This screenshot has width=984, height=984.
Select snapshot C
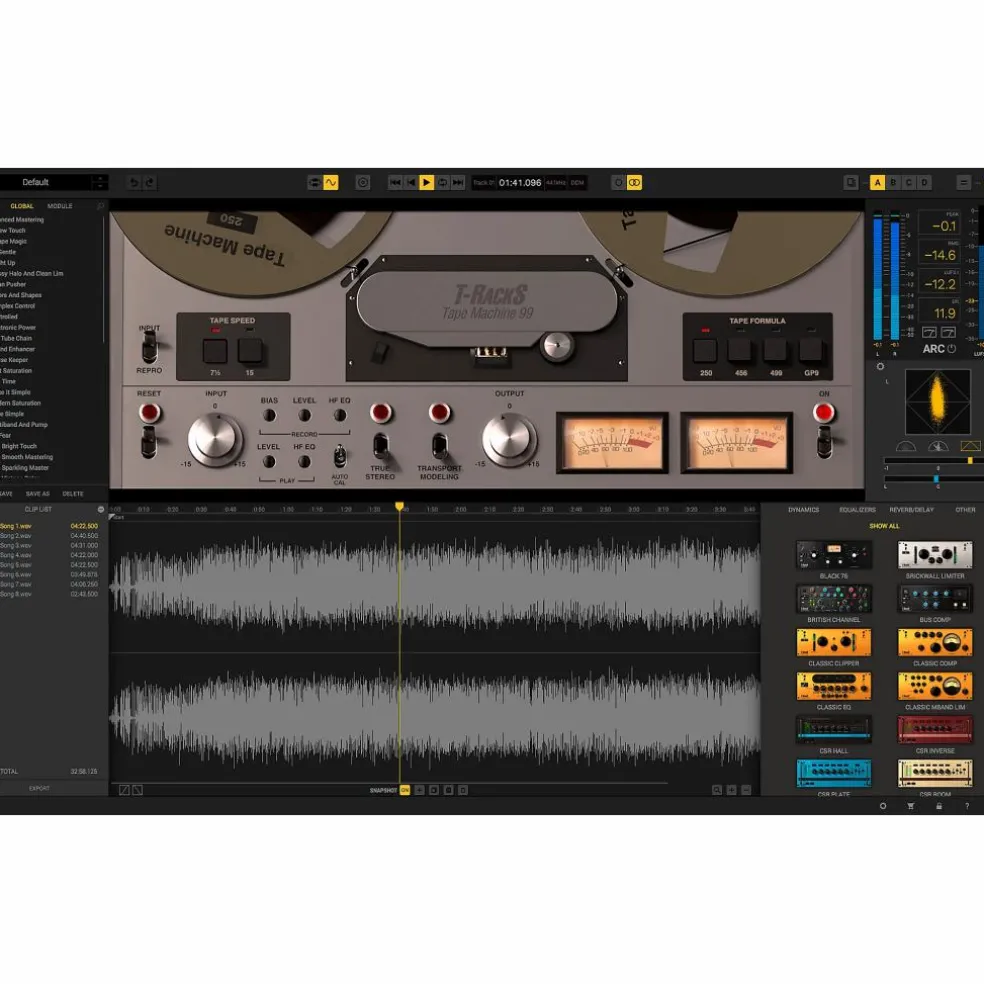[x=909, y=183]
